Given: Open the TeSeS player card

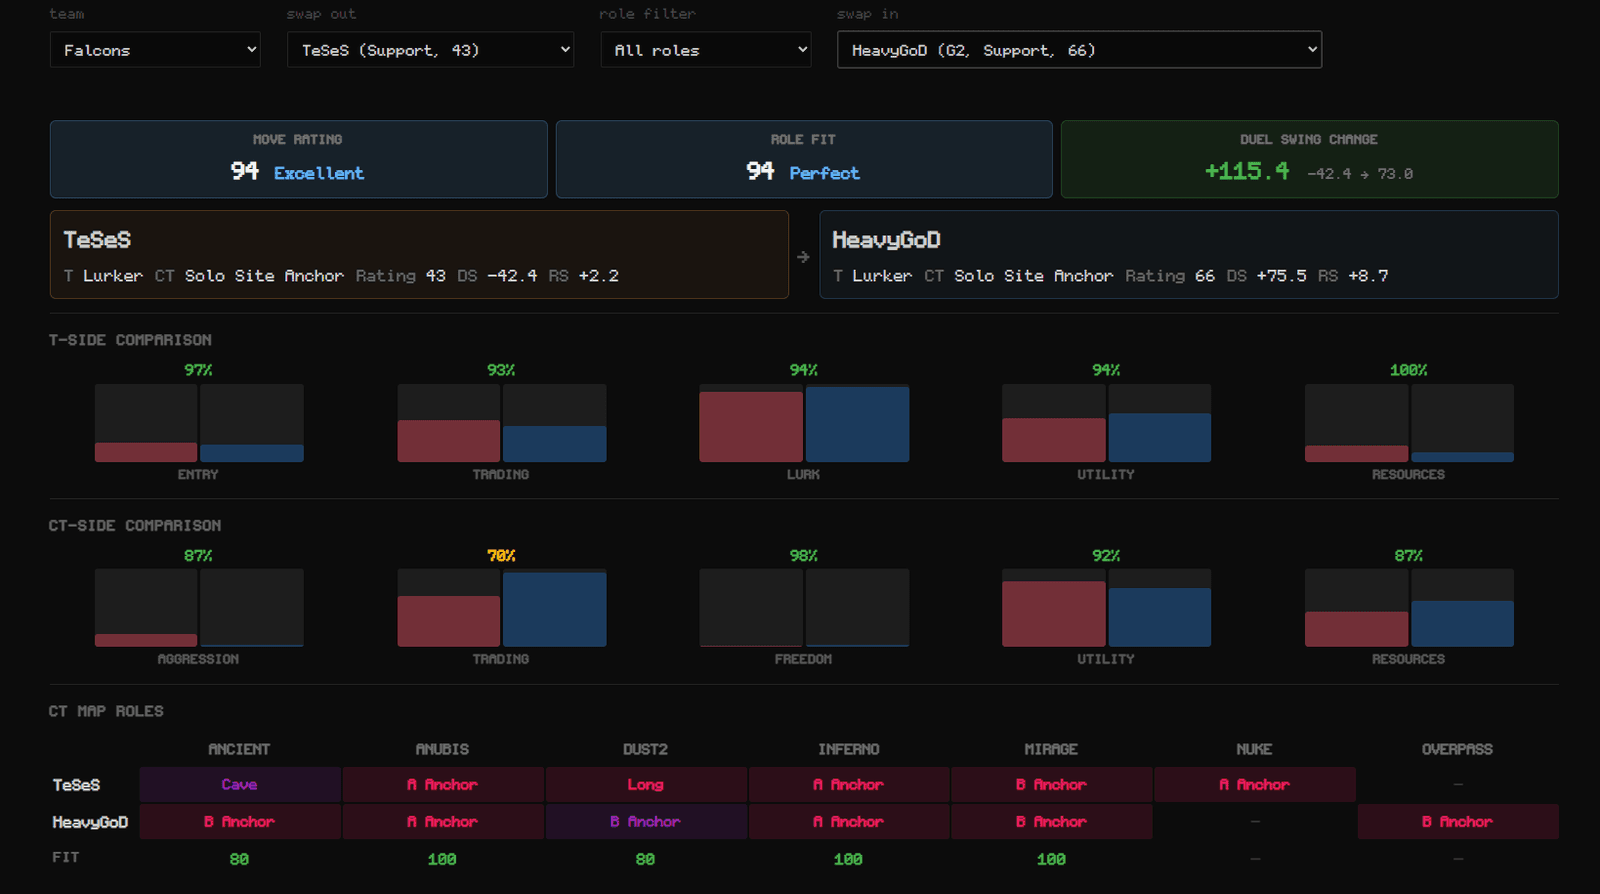Looking at the screenshot, I should coord(419,254).
